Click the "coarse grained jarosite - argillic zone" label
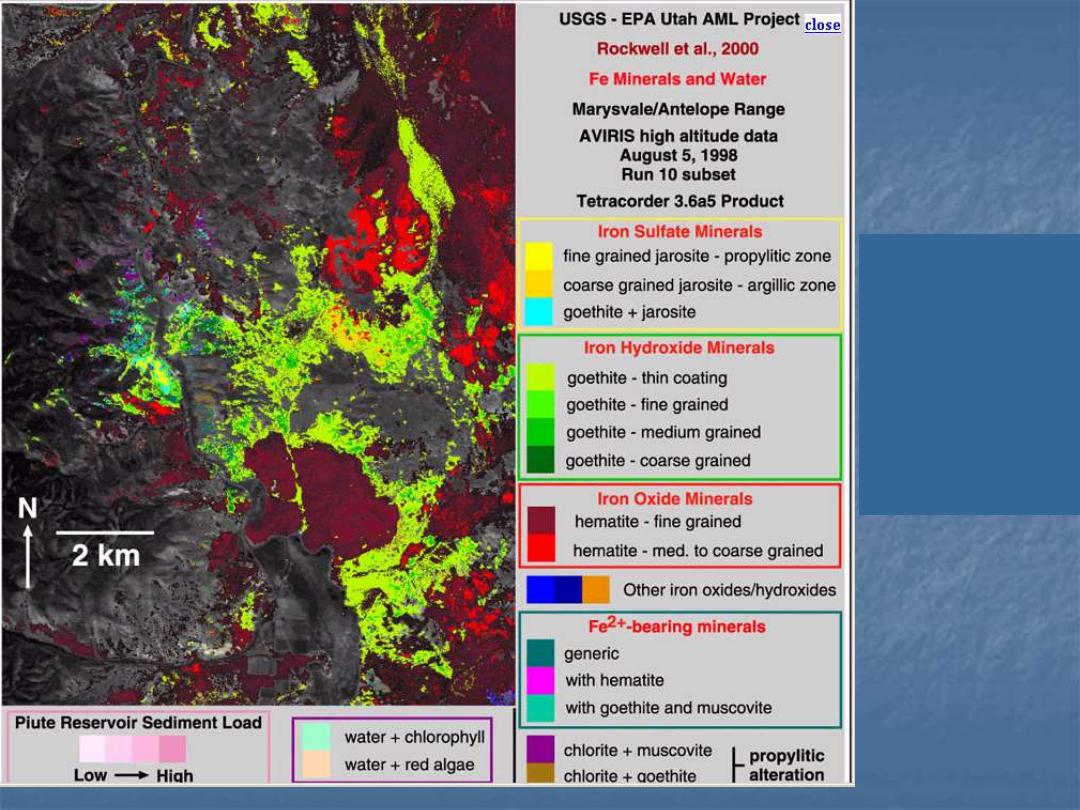The image size is (1080, 810). click(x=699, y=285)
